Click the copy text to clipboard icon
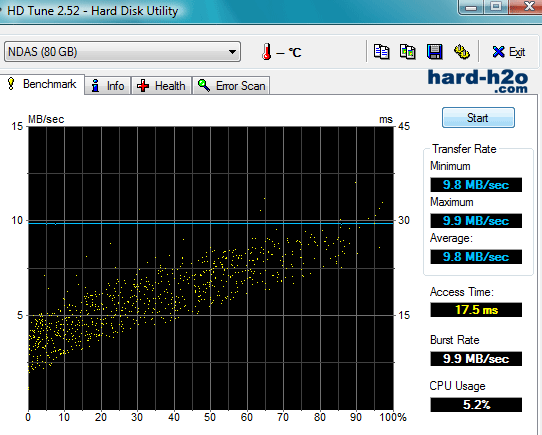542x435 pixels. [x=382, y=52]
